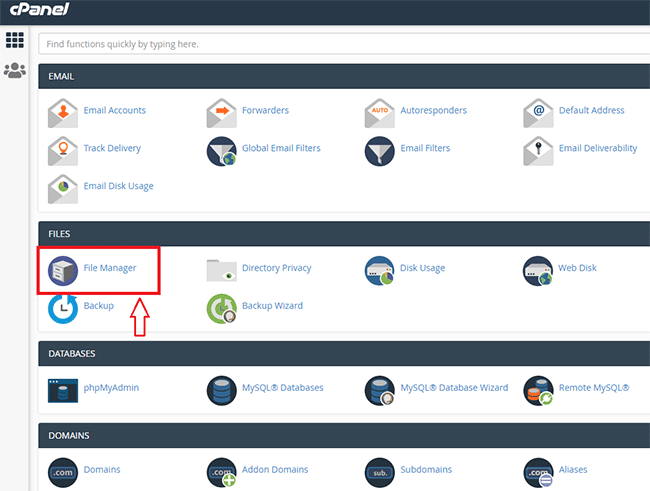This screenshot has height=491, width=650.
Task: Open the Email Disk Usage pie icon
Action: [x=63, y=189]
